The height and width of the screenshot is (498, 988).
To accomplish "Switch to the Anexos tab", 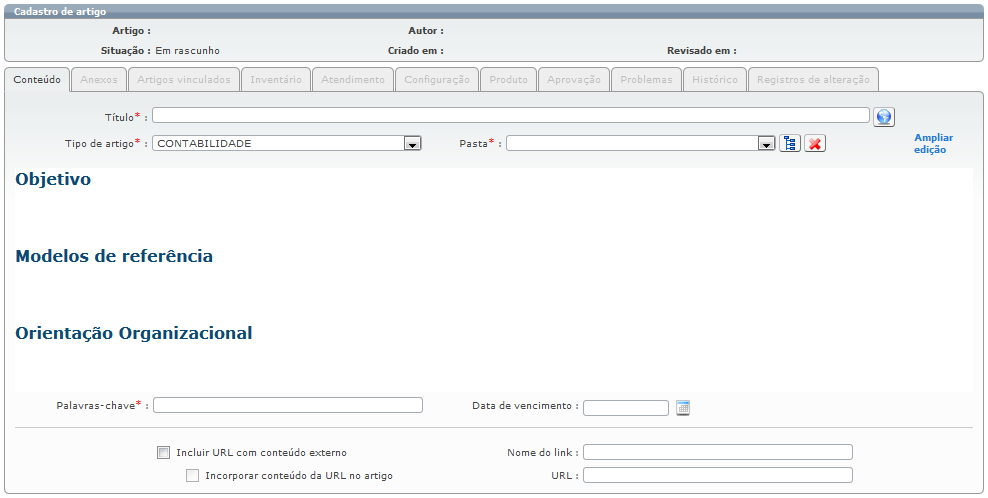I will [99, 80].
